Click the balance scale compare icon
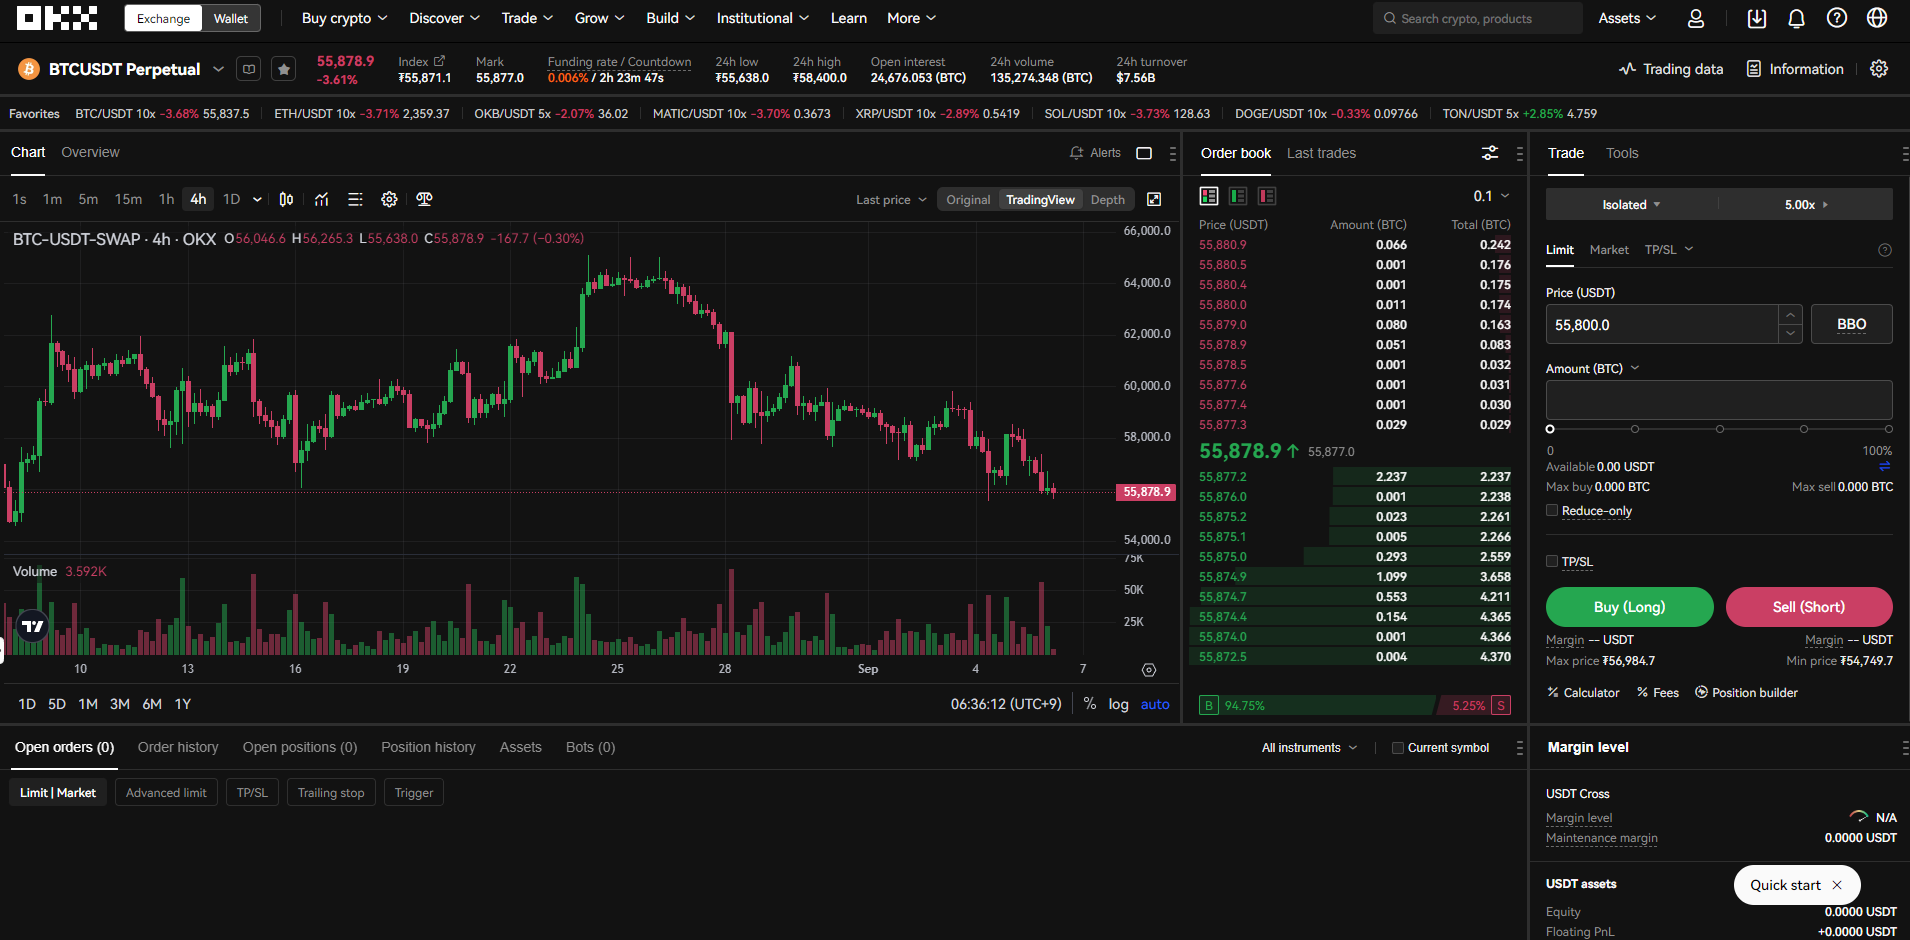The width and height of the screenshot is (1910, 940). [424, 199]
